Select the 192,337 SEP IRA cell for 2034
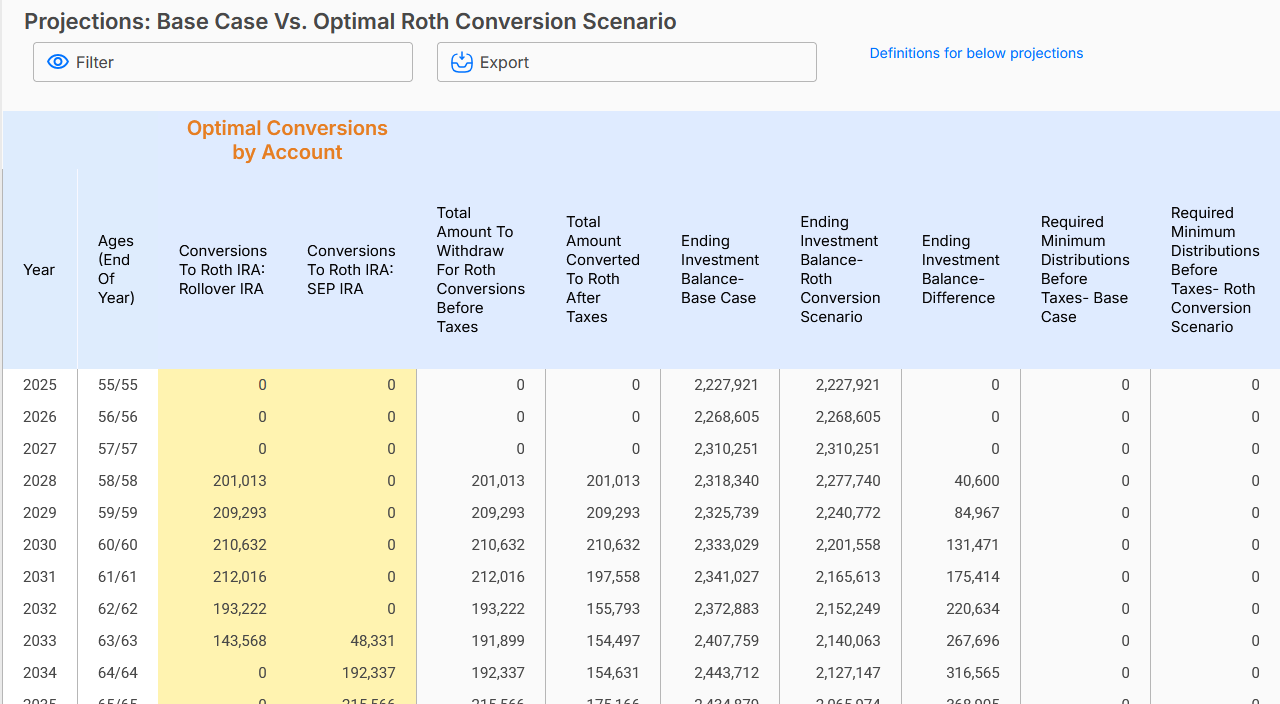1280x704 pixels. pos(368,673)
